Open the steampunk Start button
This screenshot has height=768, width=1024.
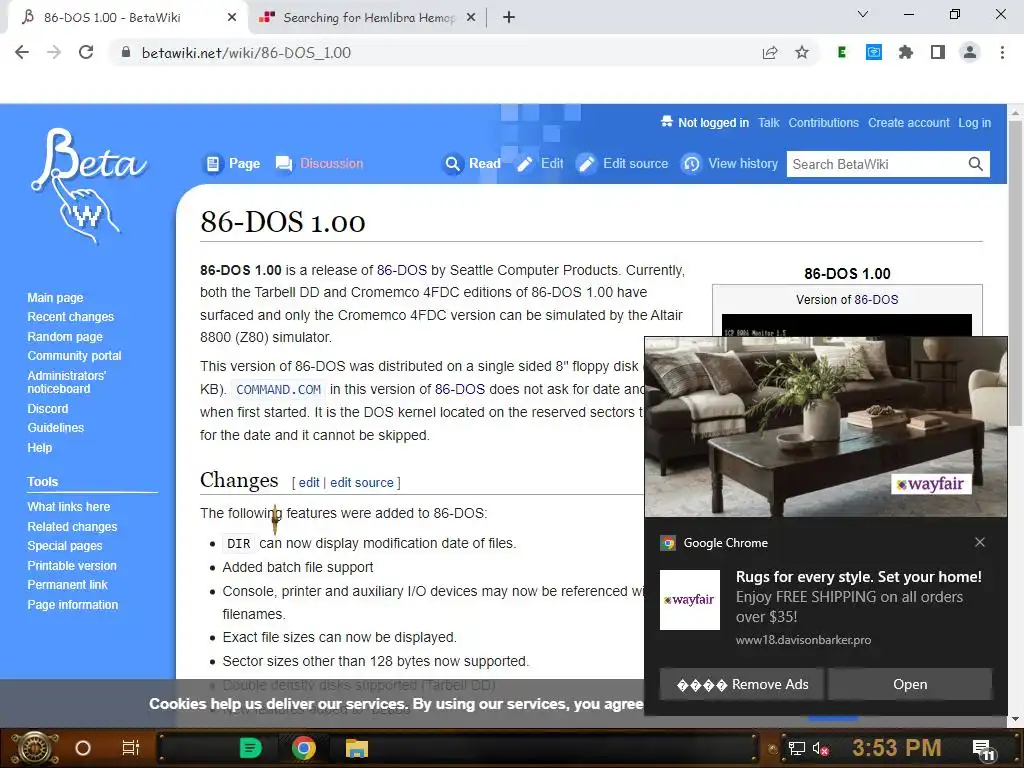pyautogui.click(x=35, y=748)
